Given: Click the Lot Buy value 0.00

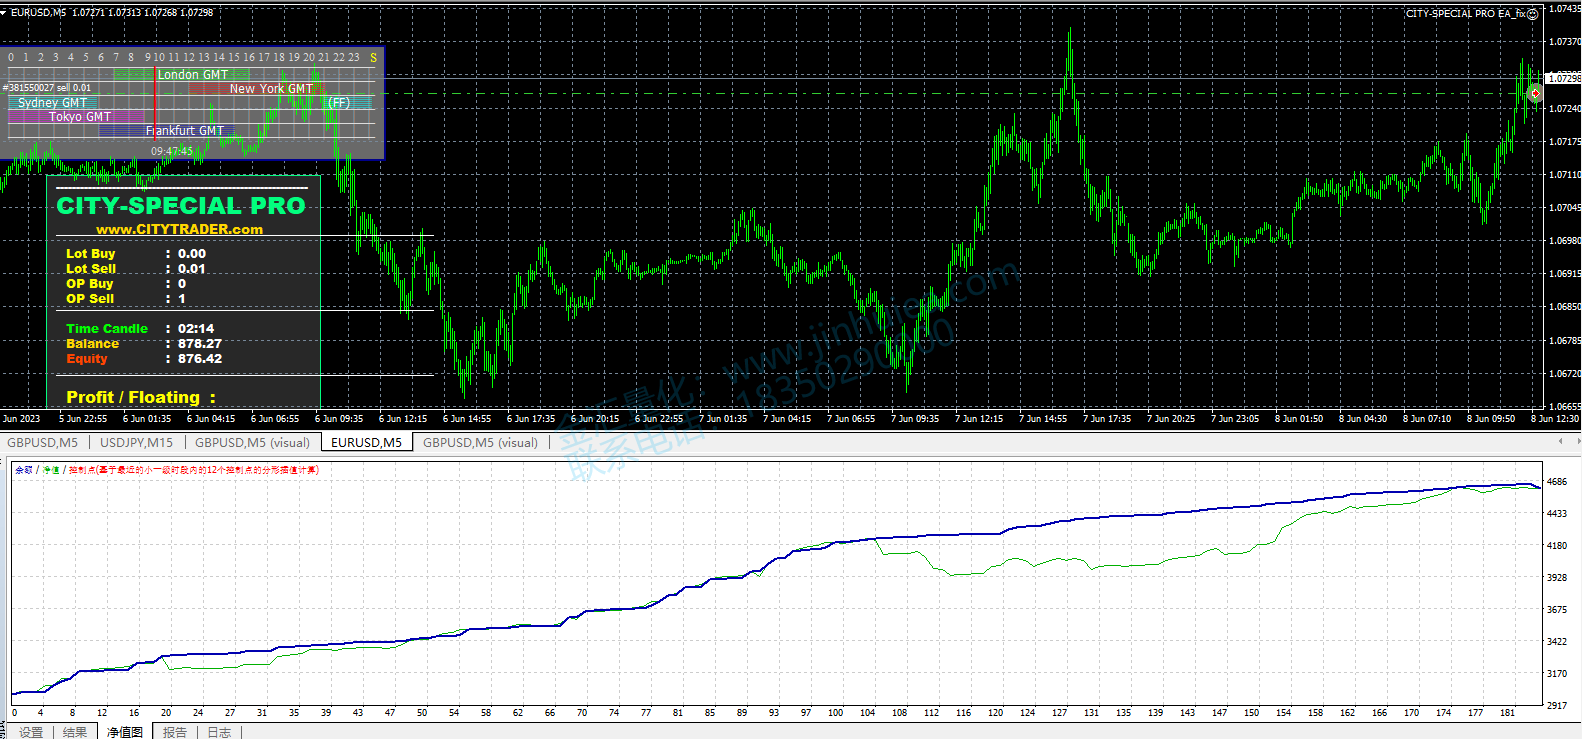Looking at the screenshot, I should 192,254.
